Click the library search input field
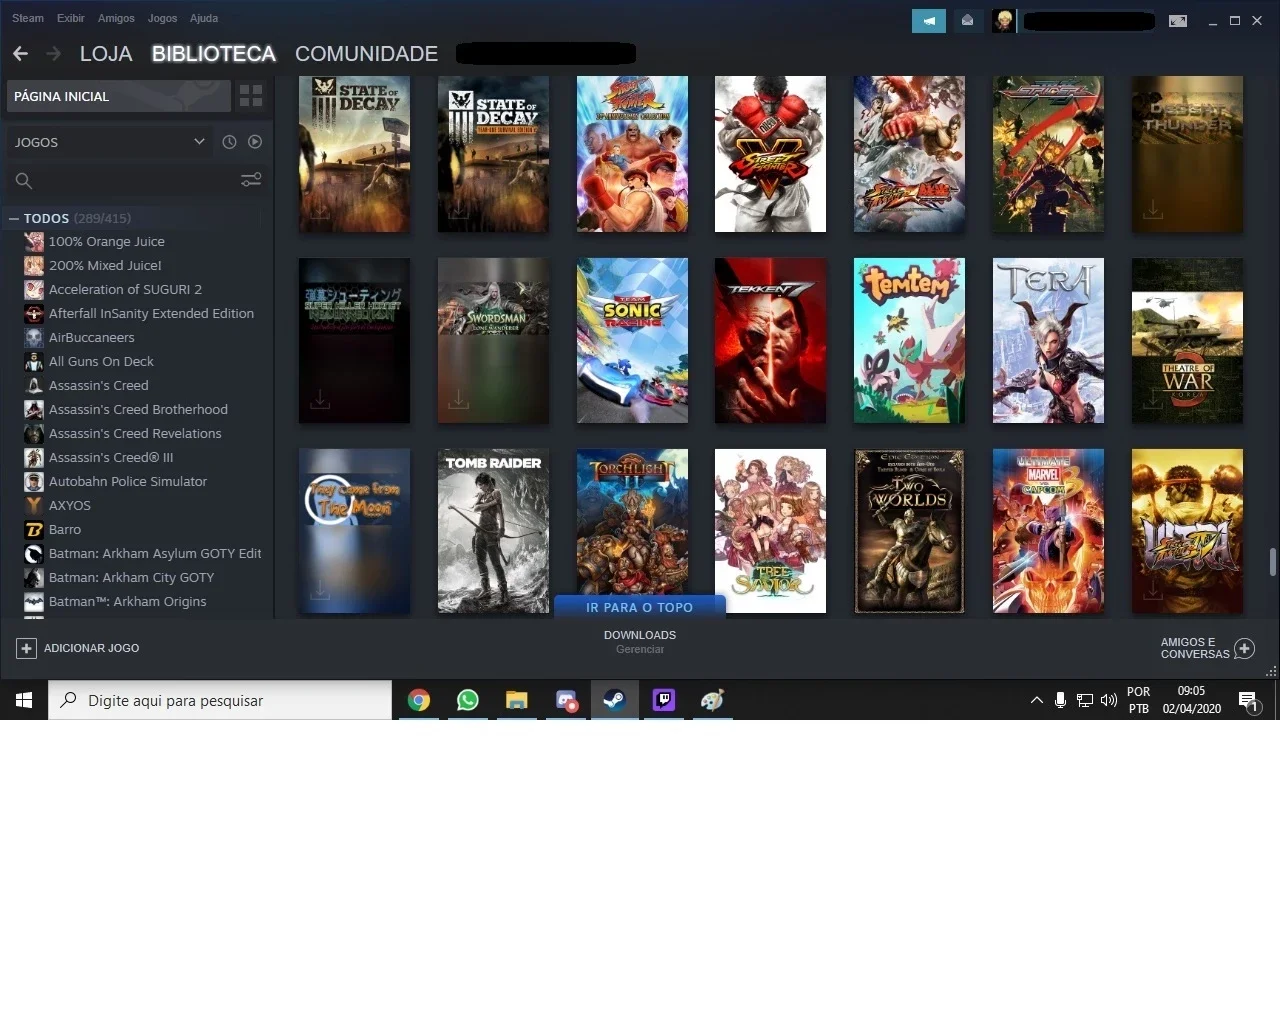Image resolution: width=1280 pixels, height=1026 pixels. (x=135, y=181)
